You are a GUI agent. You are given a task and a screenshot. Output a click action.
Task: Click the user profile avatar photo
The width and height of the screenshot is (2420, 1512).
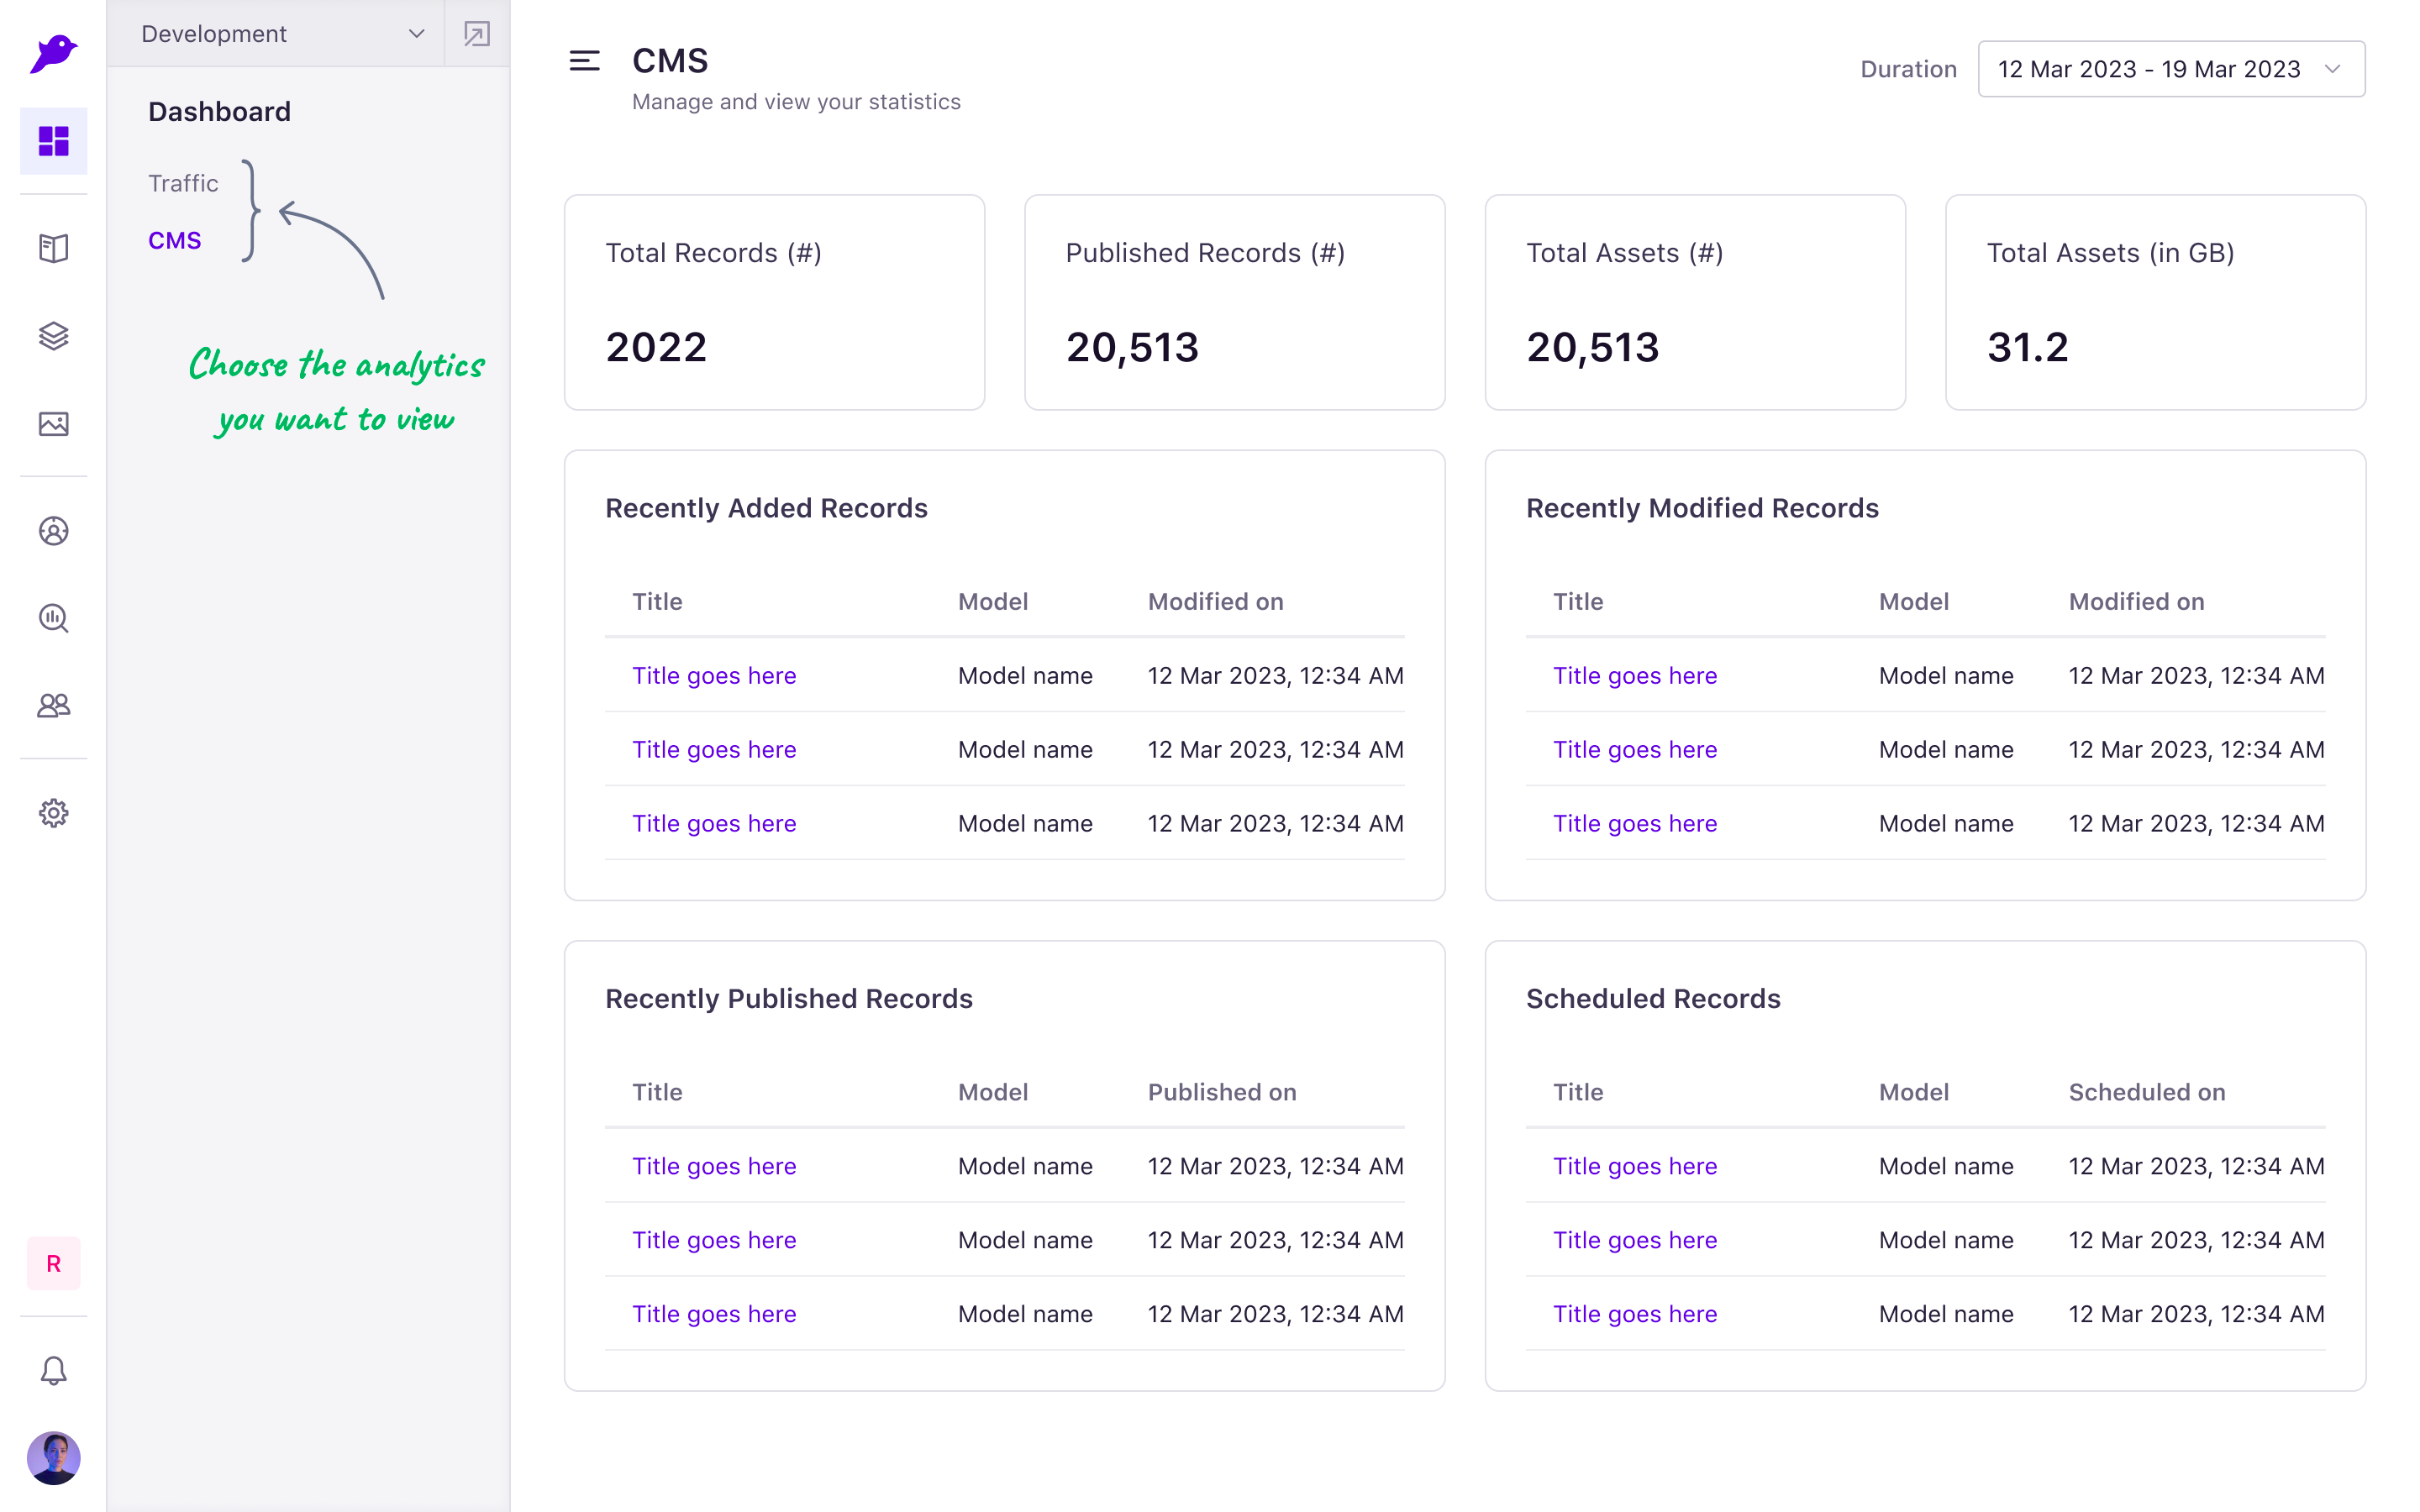53,1458
